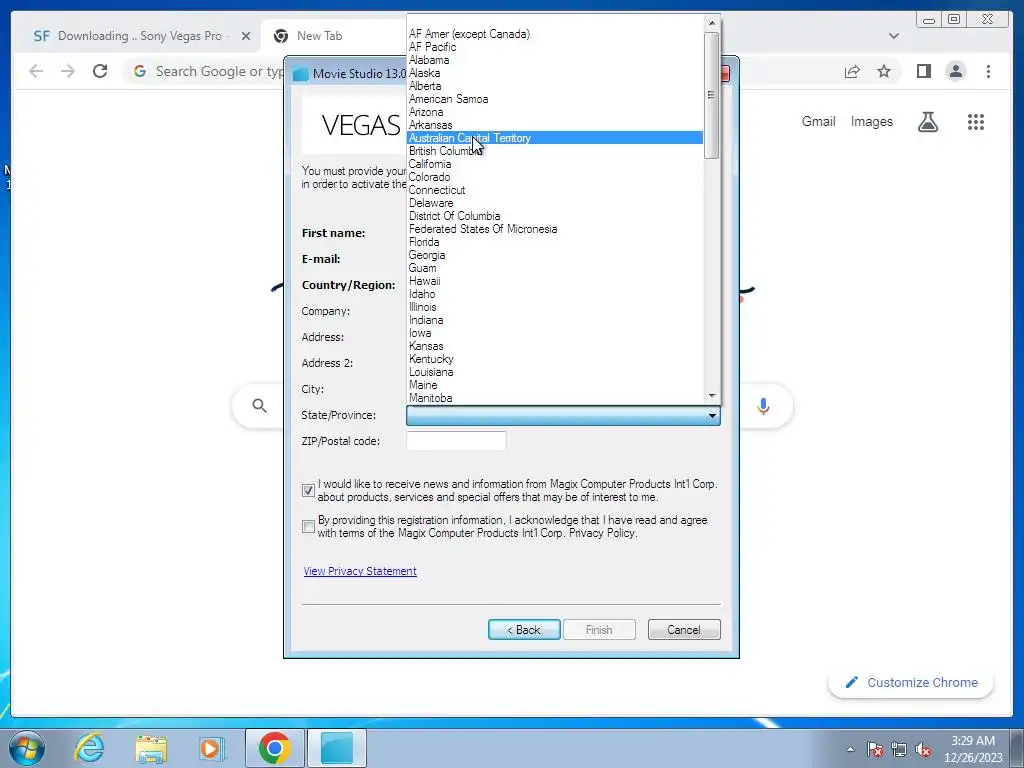This screenshot has width=1024, height=768.
Task: Reload the page with the refresh icon
Action: point(100,71)
